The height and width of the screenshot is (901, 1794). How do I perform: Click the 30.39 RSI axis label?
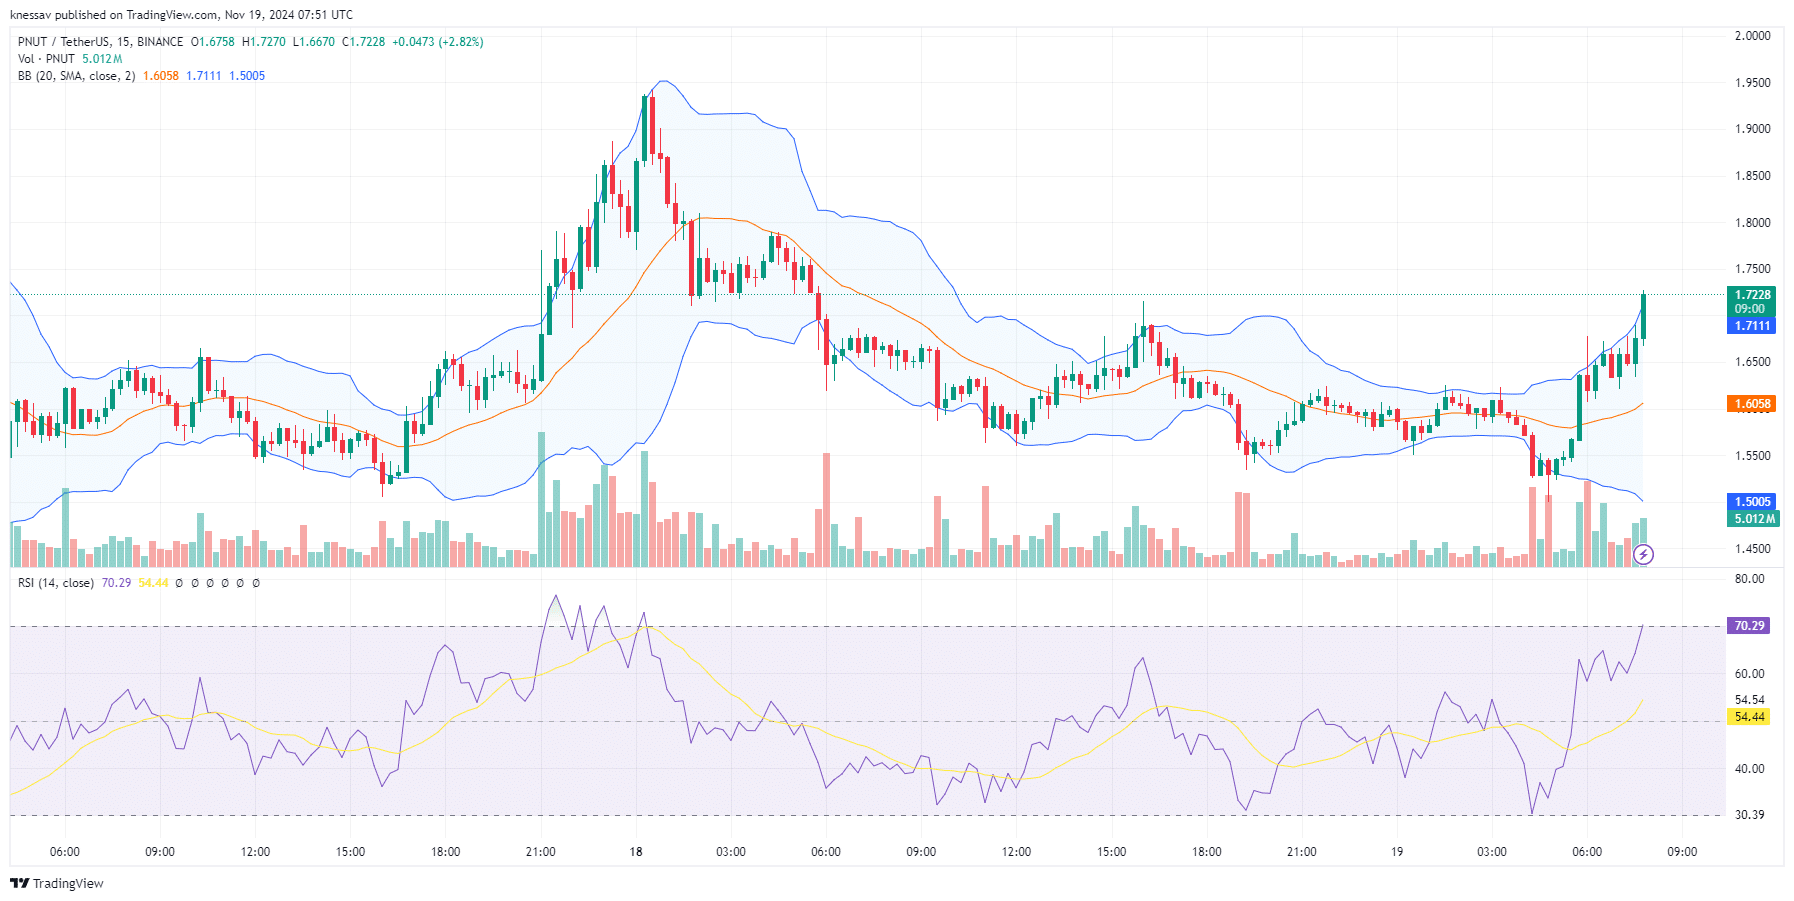click(1749, 815)
